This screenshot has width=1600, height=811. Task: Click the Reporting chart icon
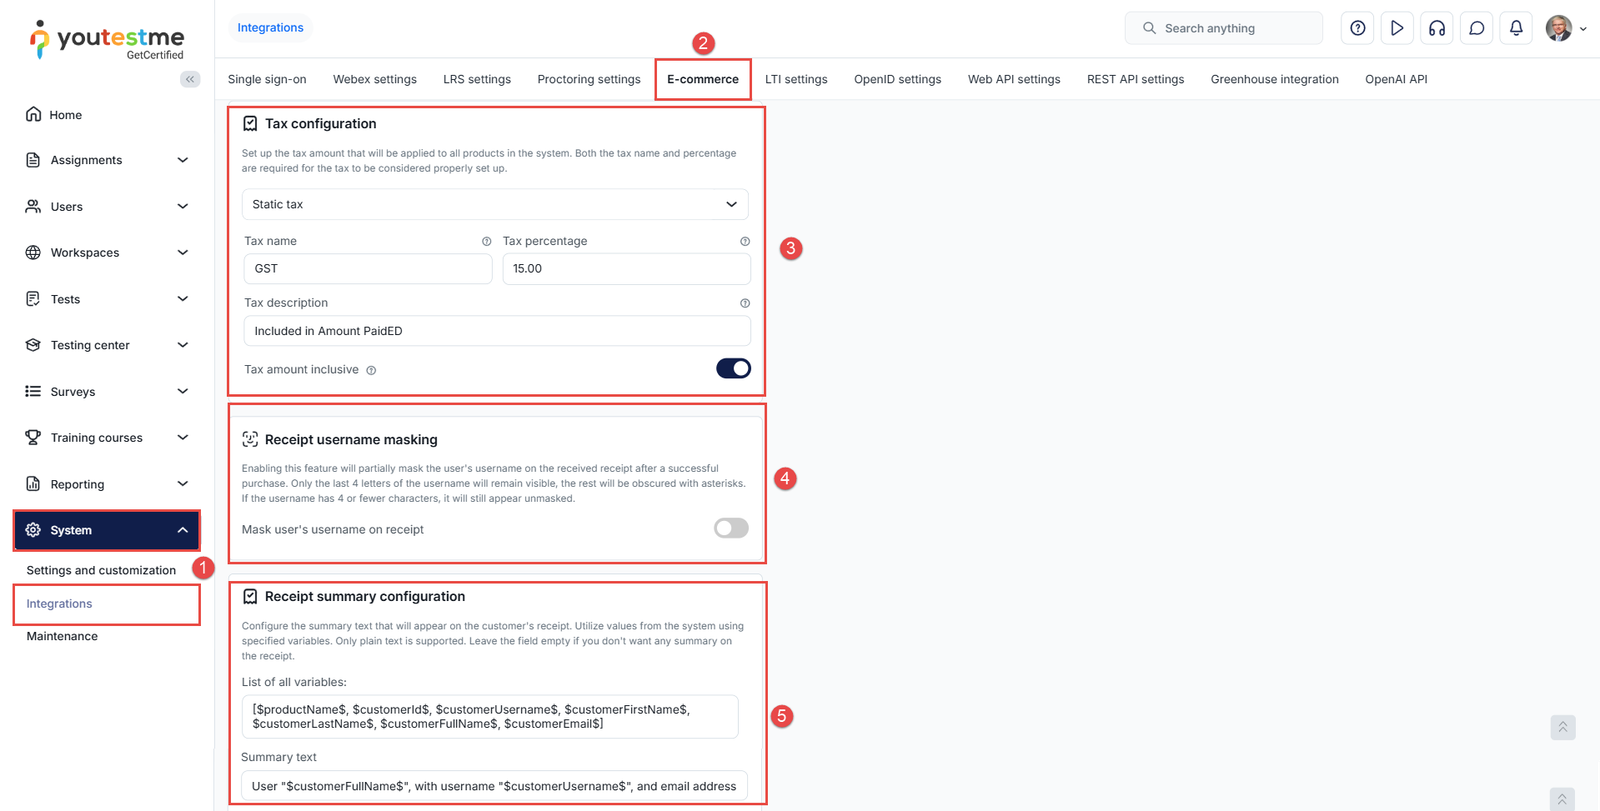click(x=33, y=484)
